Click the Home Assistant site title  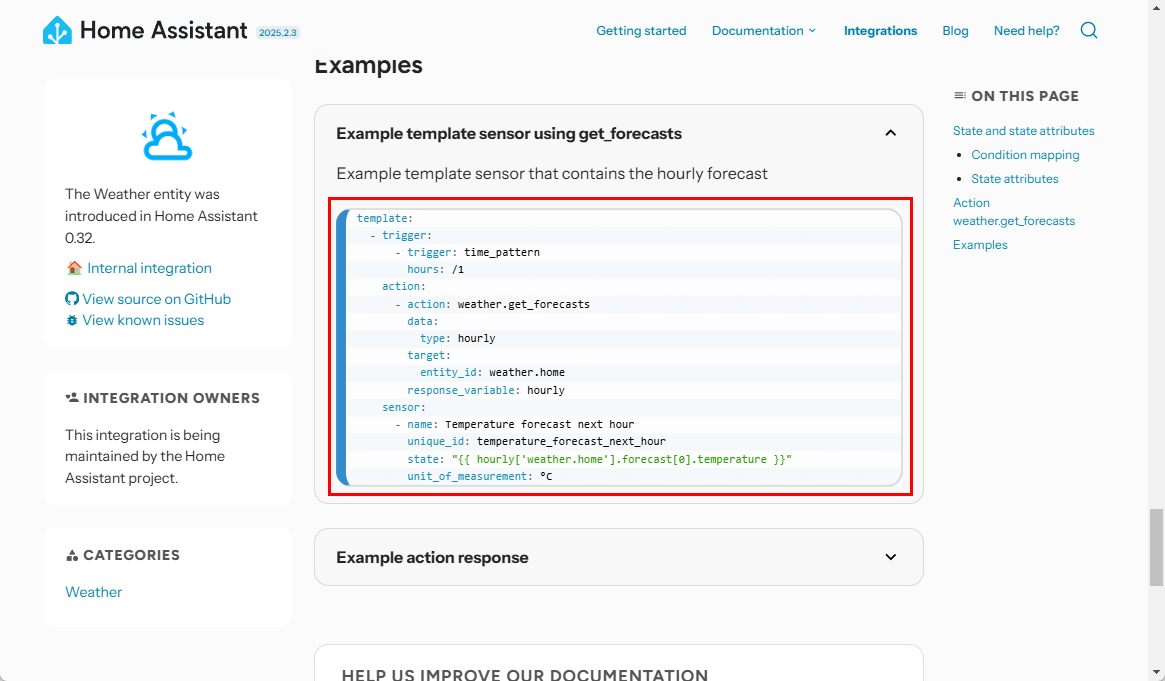pos(163,30)
